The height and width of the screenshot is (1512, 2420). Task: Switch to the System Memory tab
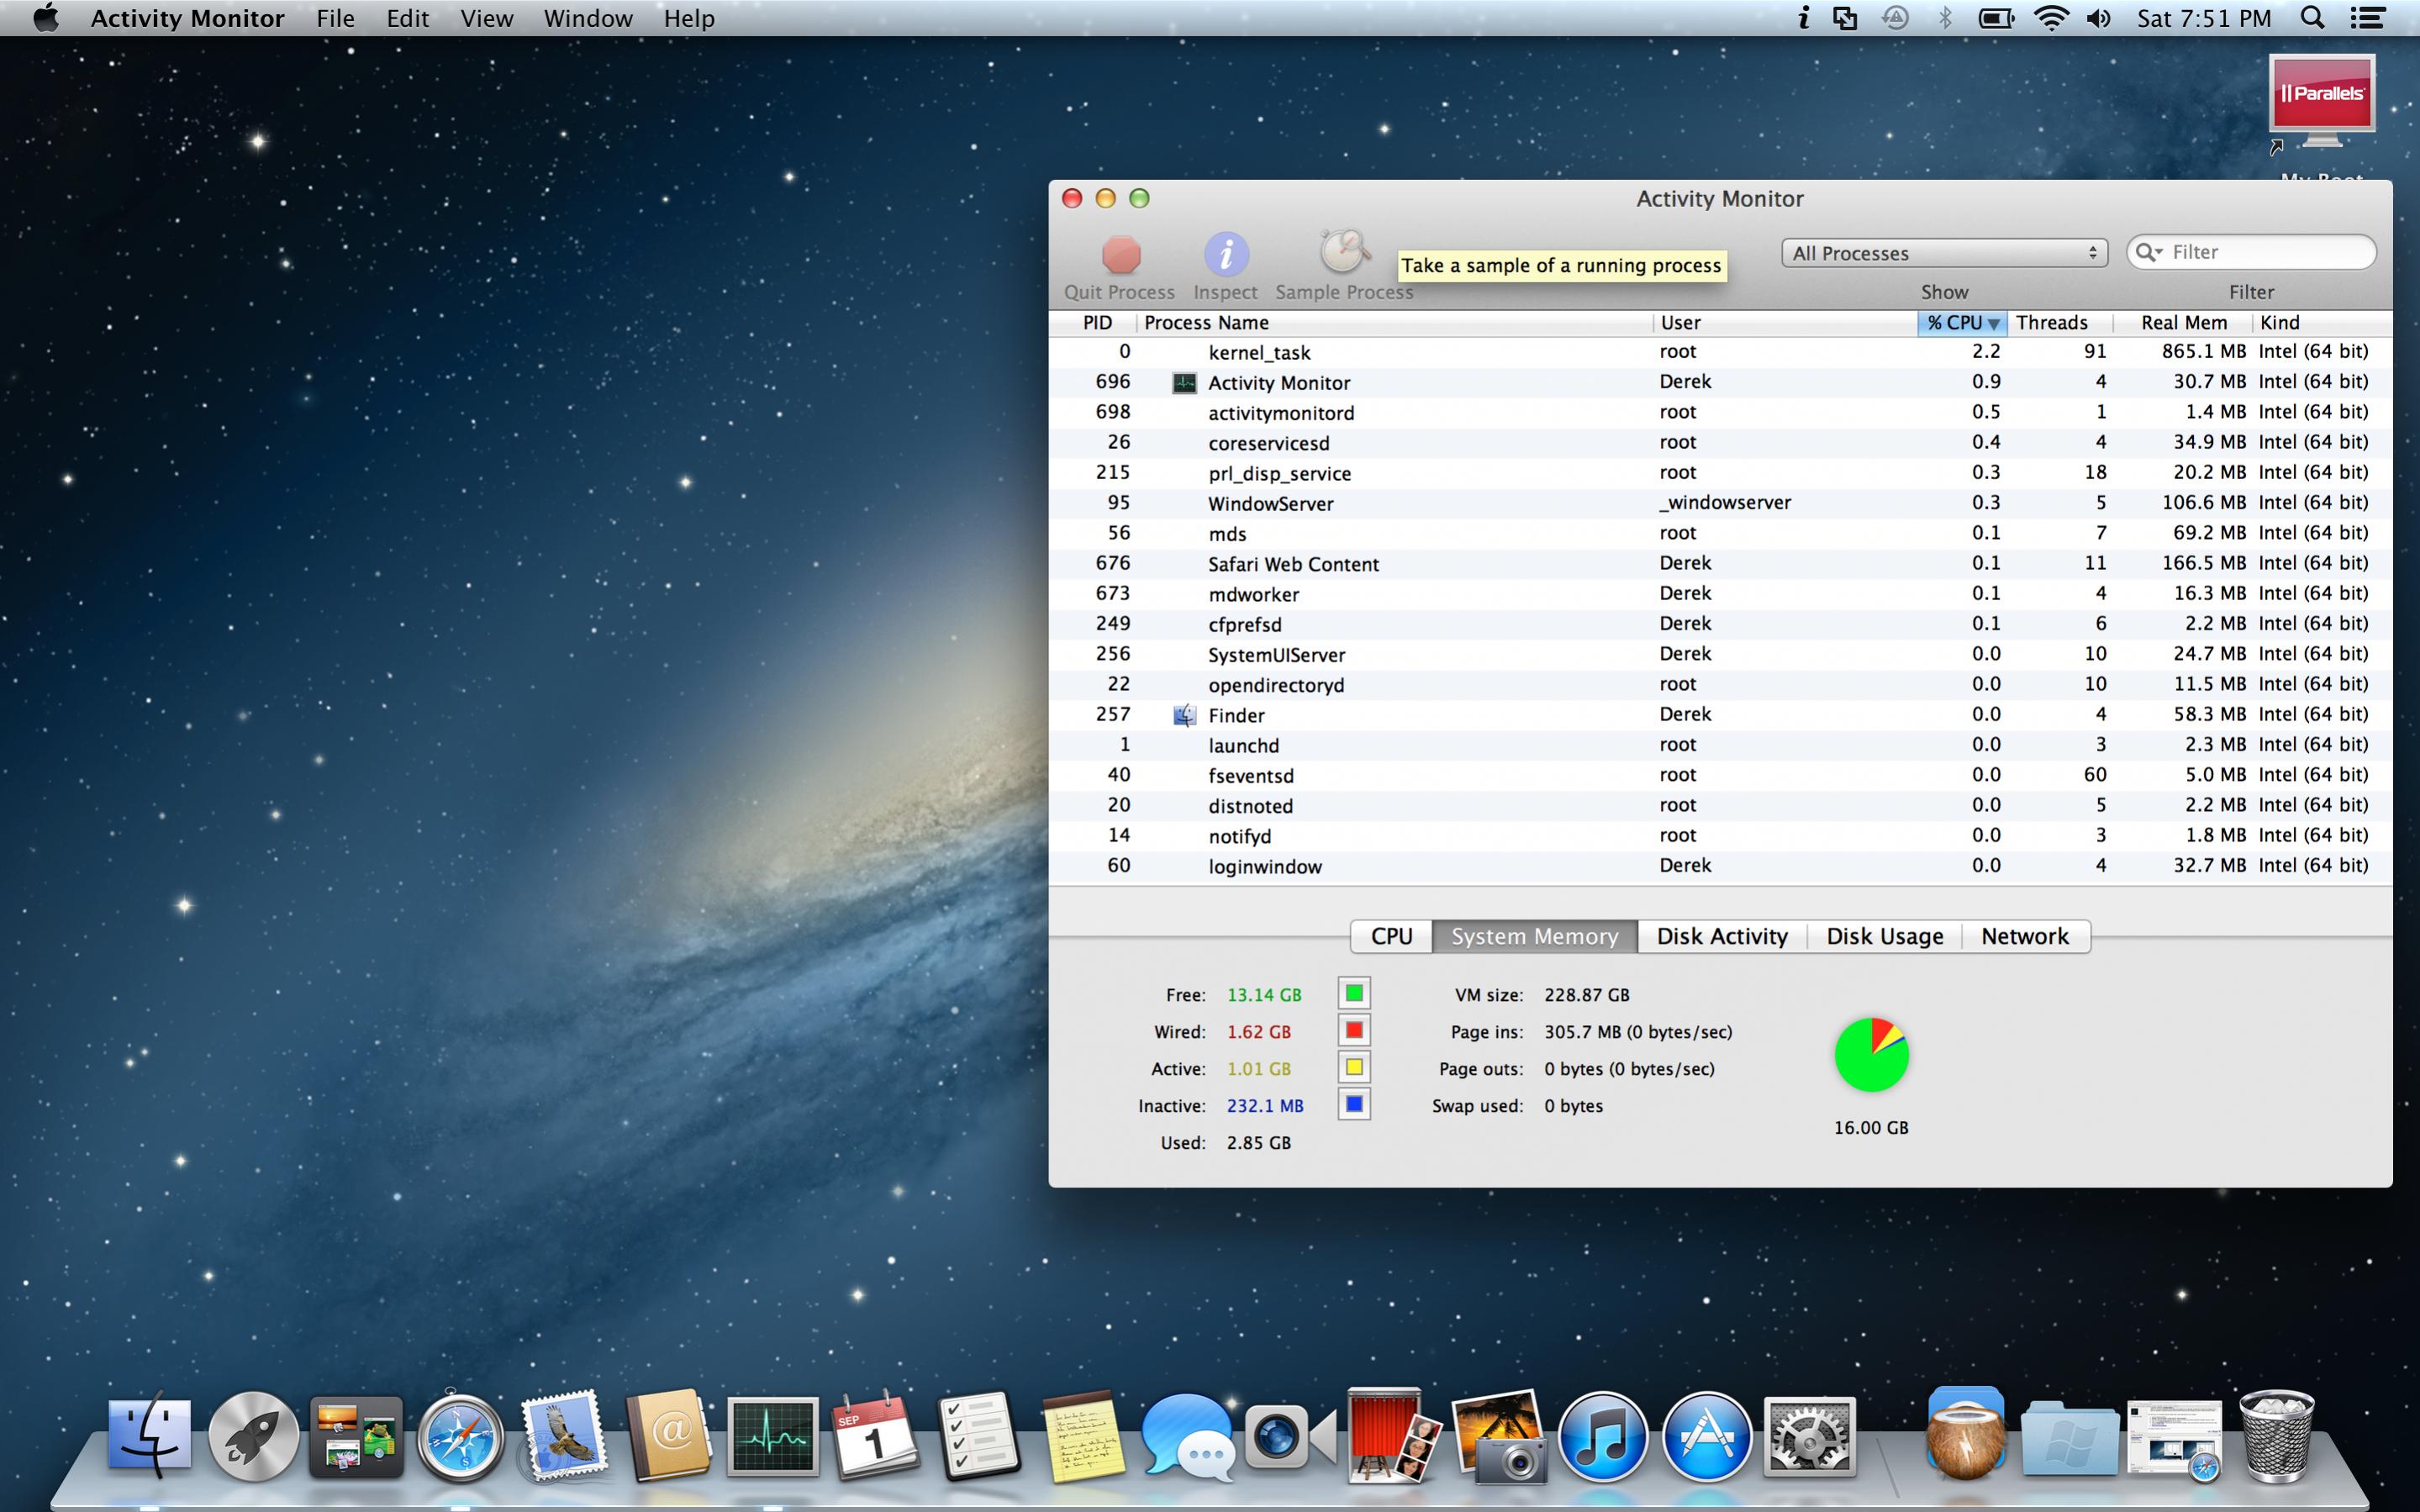pyautogui.click(x=1534, y=936)
